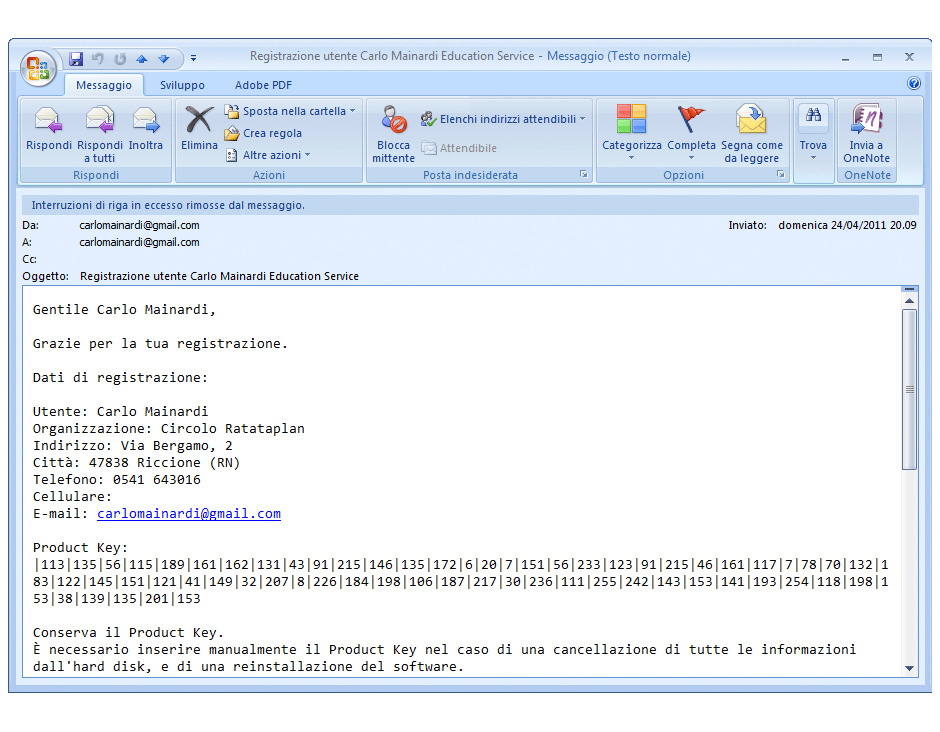Viewport: 940px width, 732px height.
Task: Expand the Trova dropdown arrow
Action: [x=814, y=158]
